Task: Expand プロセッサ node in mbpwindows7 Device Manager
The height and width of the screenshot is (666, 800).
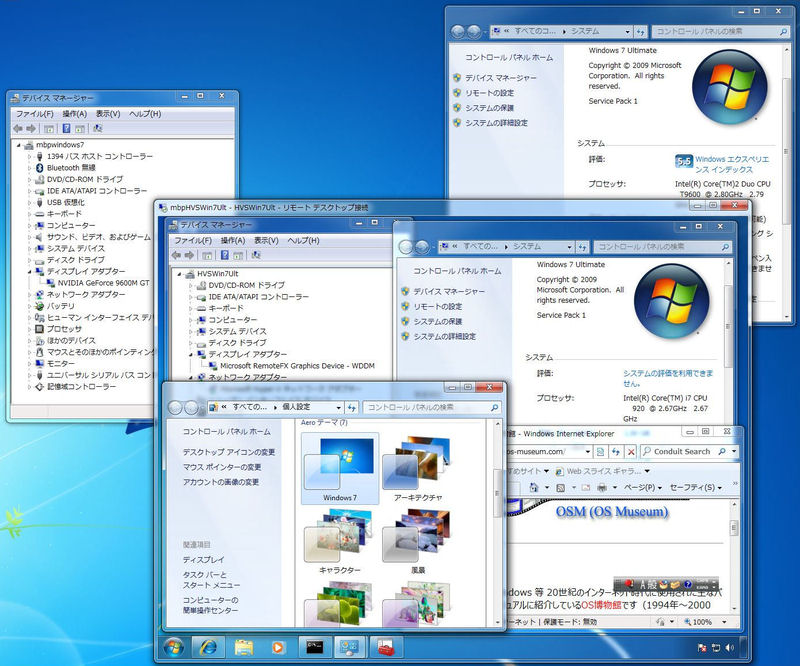Action: coord(30,329)
